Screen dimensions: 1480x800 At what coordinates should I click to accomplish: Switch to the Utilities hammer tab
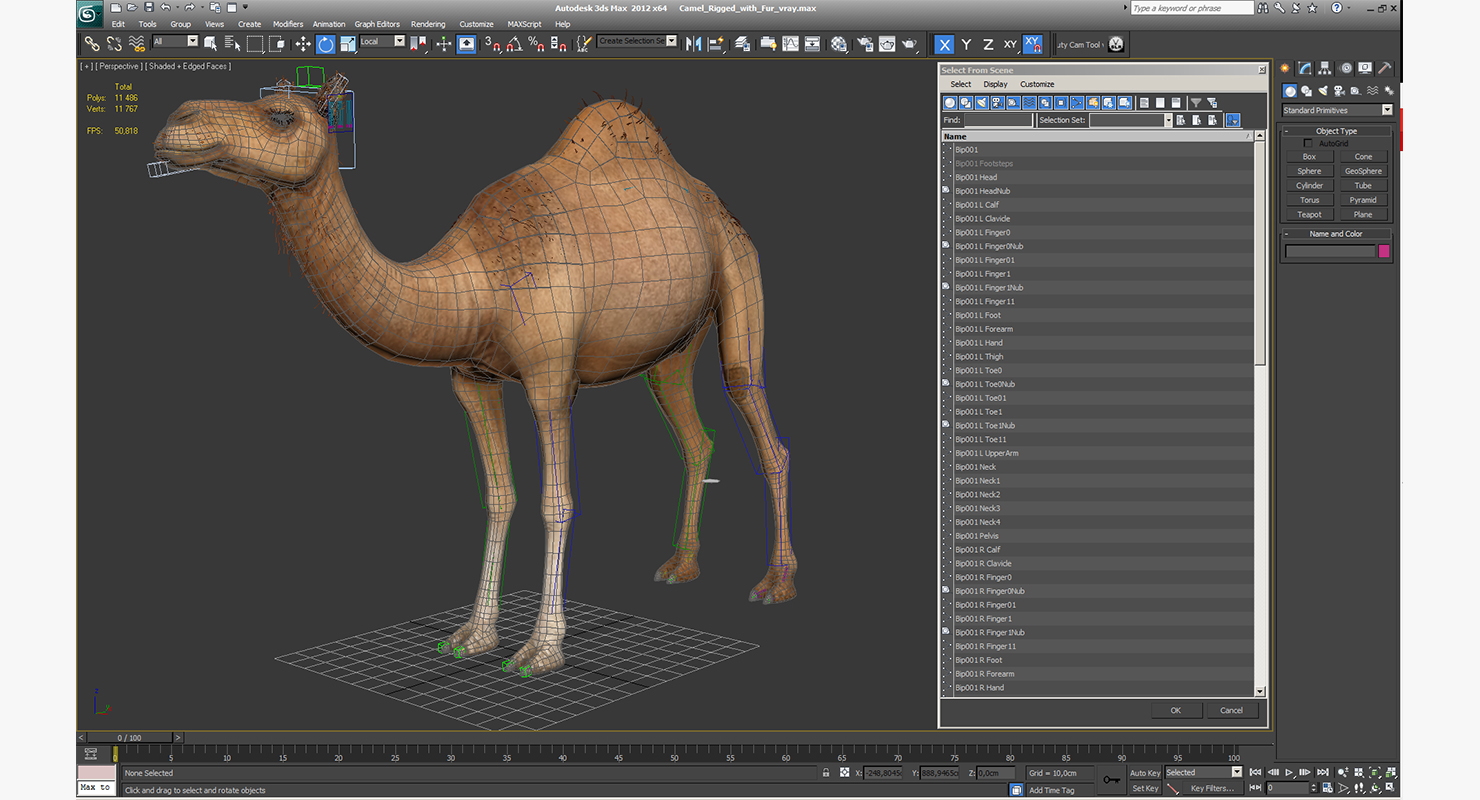tap(1385, 68)
